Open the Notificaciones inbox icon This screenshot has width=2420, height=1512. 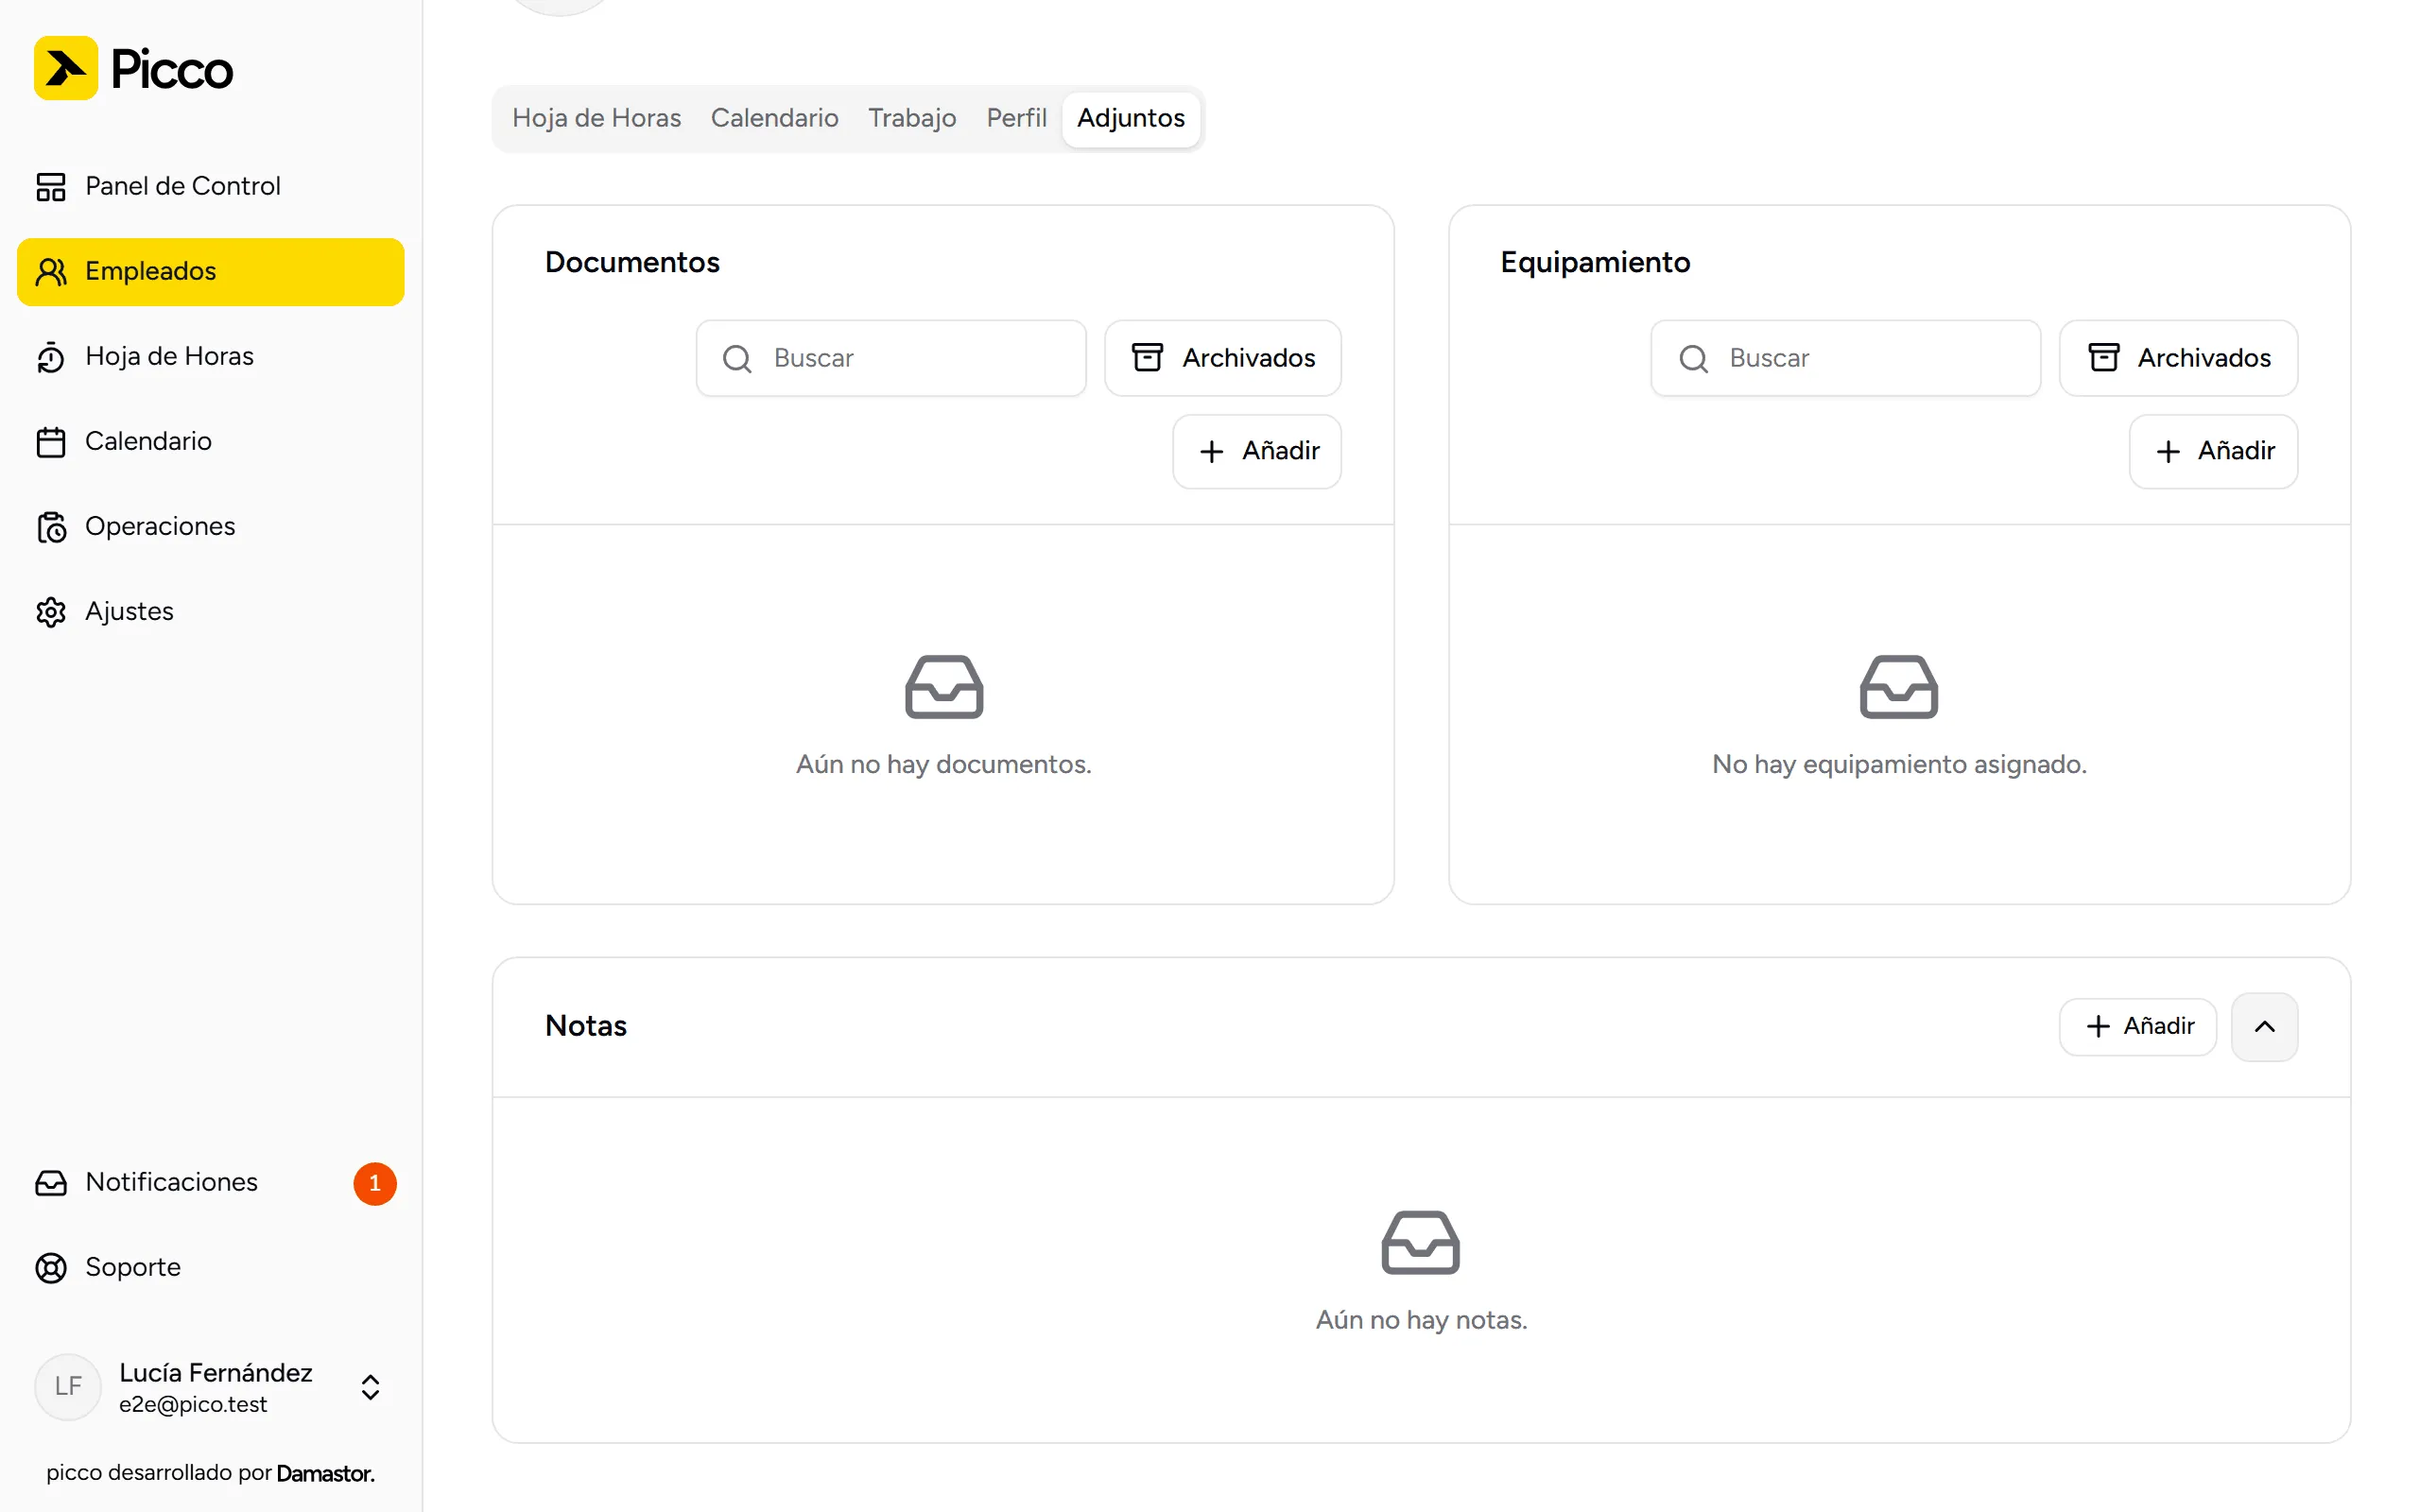[51, 1183]
